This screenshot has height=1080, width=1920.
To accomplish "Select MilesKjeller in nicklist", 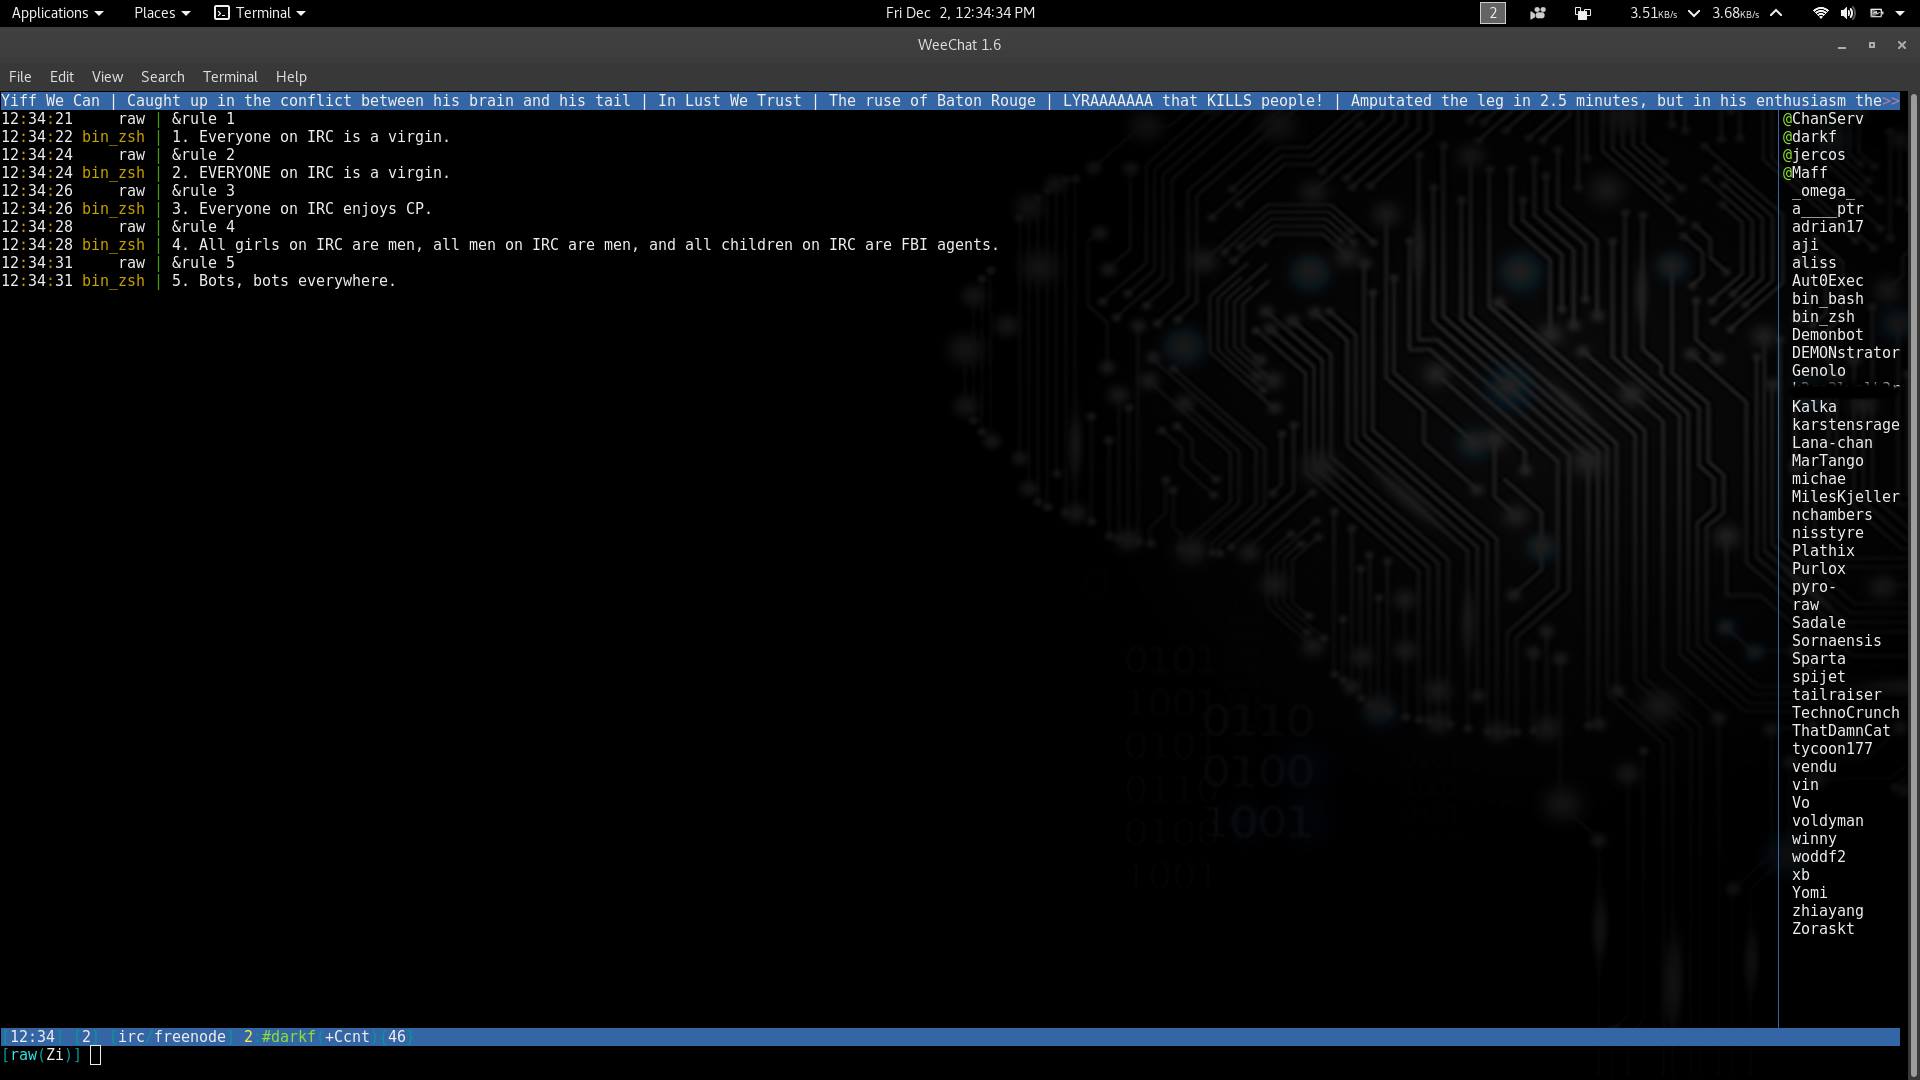I will (x=1845, y=497).
